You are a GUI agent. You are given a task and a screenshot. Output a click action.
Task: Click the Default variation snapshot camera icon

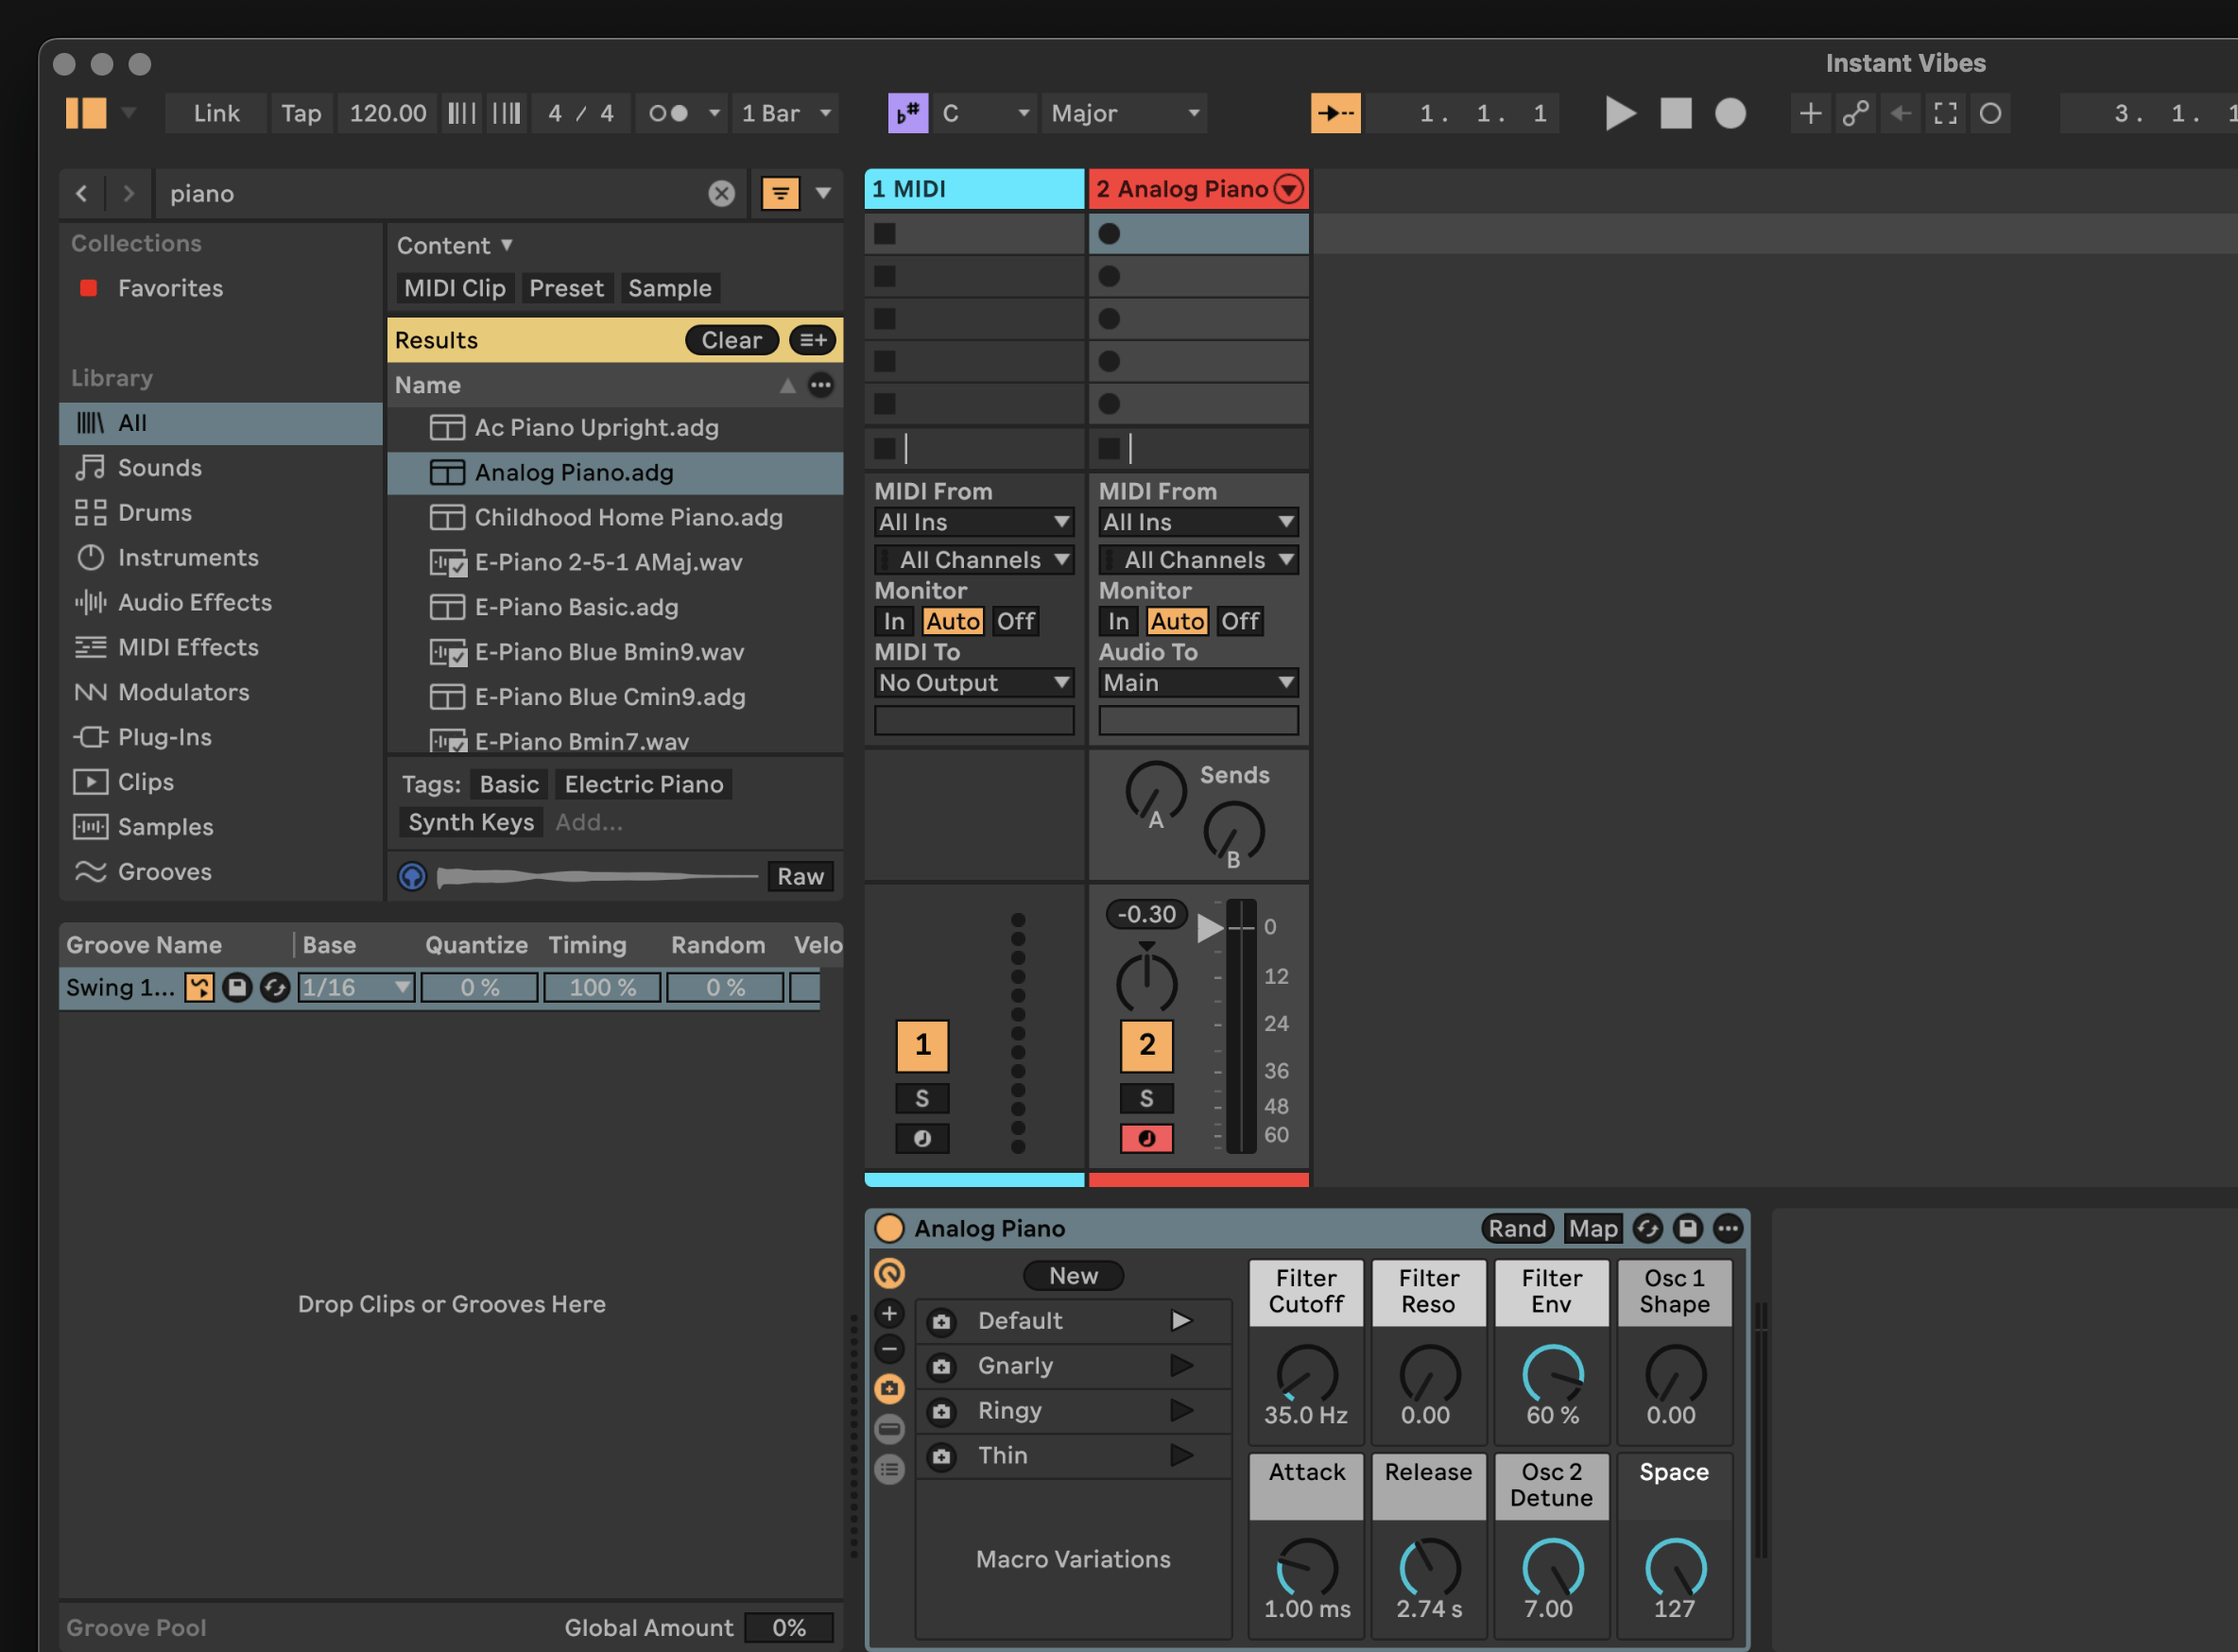point(942,1322)
